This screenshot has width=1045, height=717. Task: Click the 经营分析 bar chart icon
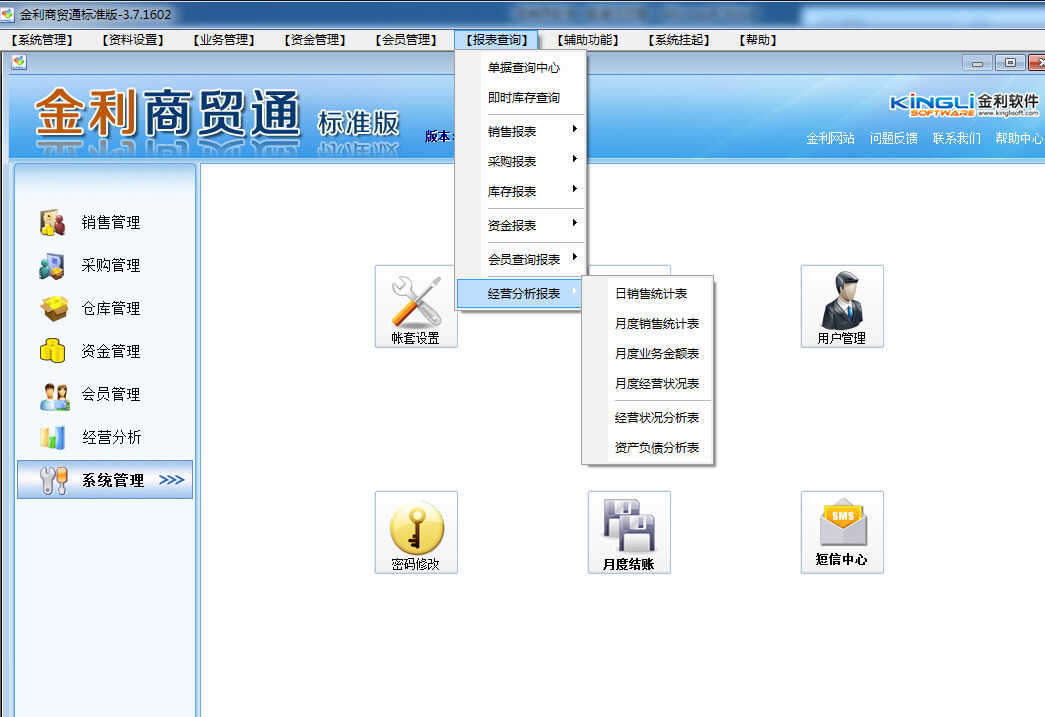pyautogui.click(x=53, y=437)
